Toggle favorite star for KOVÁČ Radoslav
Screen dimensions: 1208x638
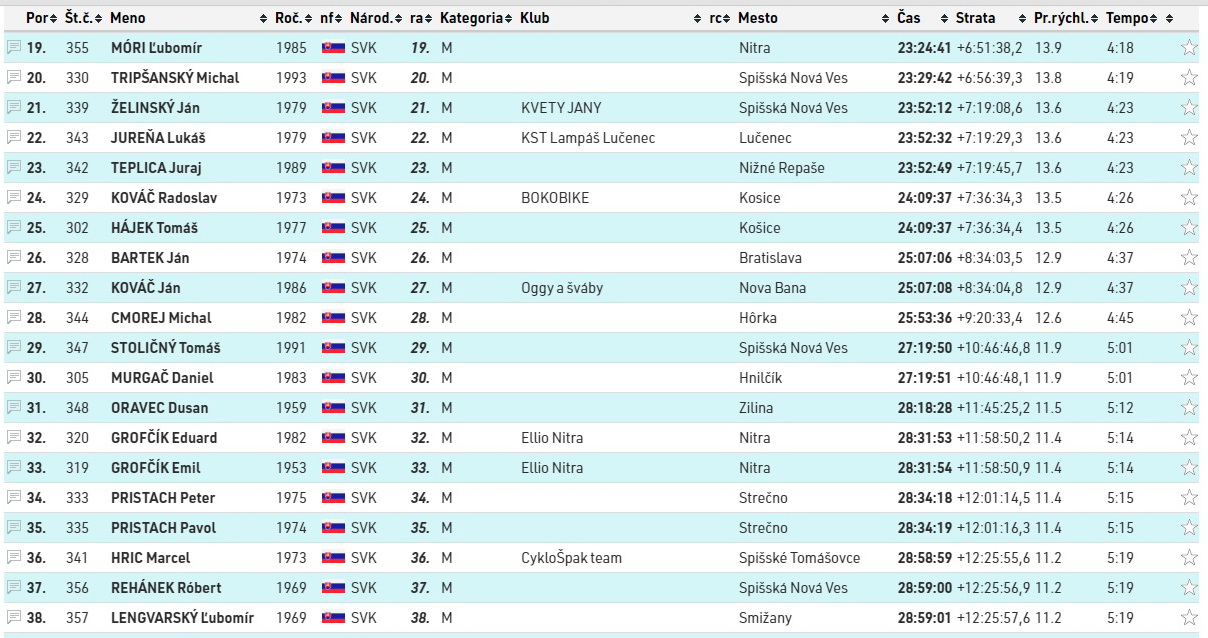click(x=1189, y=197)
